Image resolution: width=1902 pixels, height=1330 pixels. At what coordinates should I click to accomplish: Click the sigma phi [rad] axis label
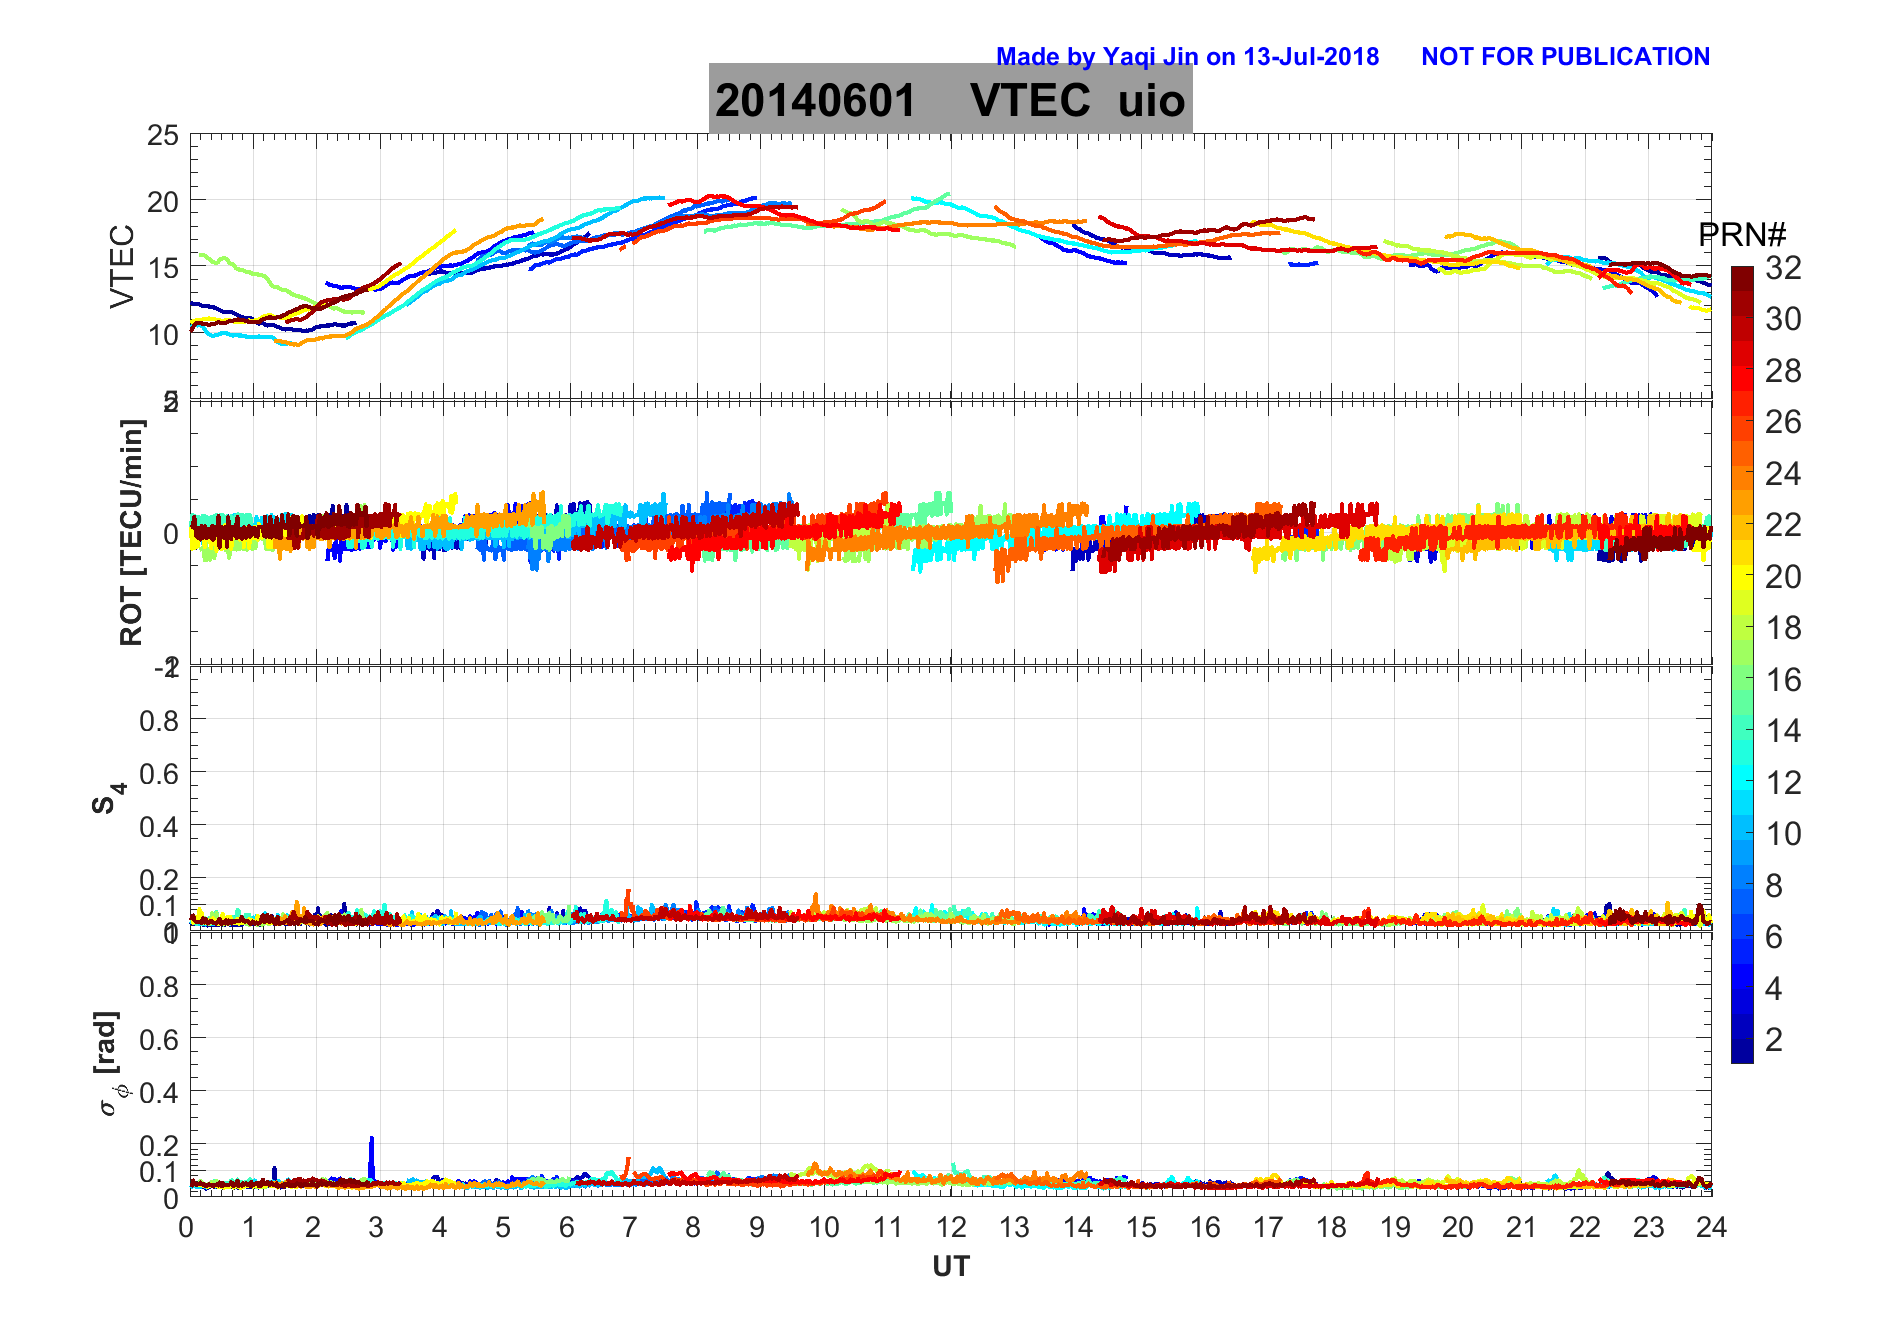click(110, 1064)
